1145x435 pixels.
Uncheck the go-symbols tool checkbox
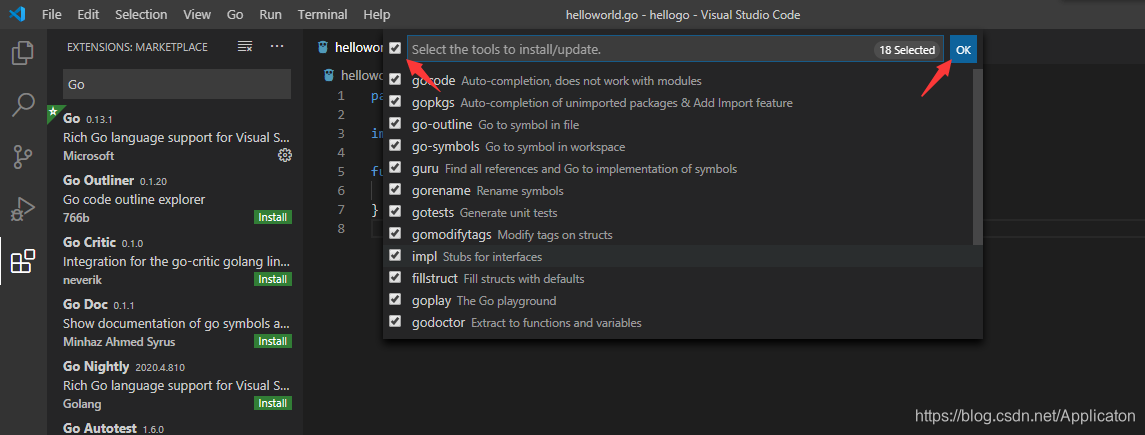(395, 146)
